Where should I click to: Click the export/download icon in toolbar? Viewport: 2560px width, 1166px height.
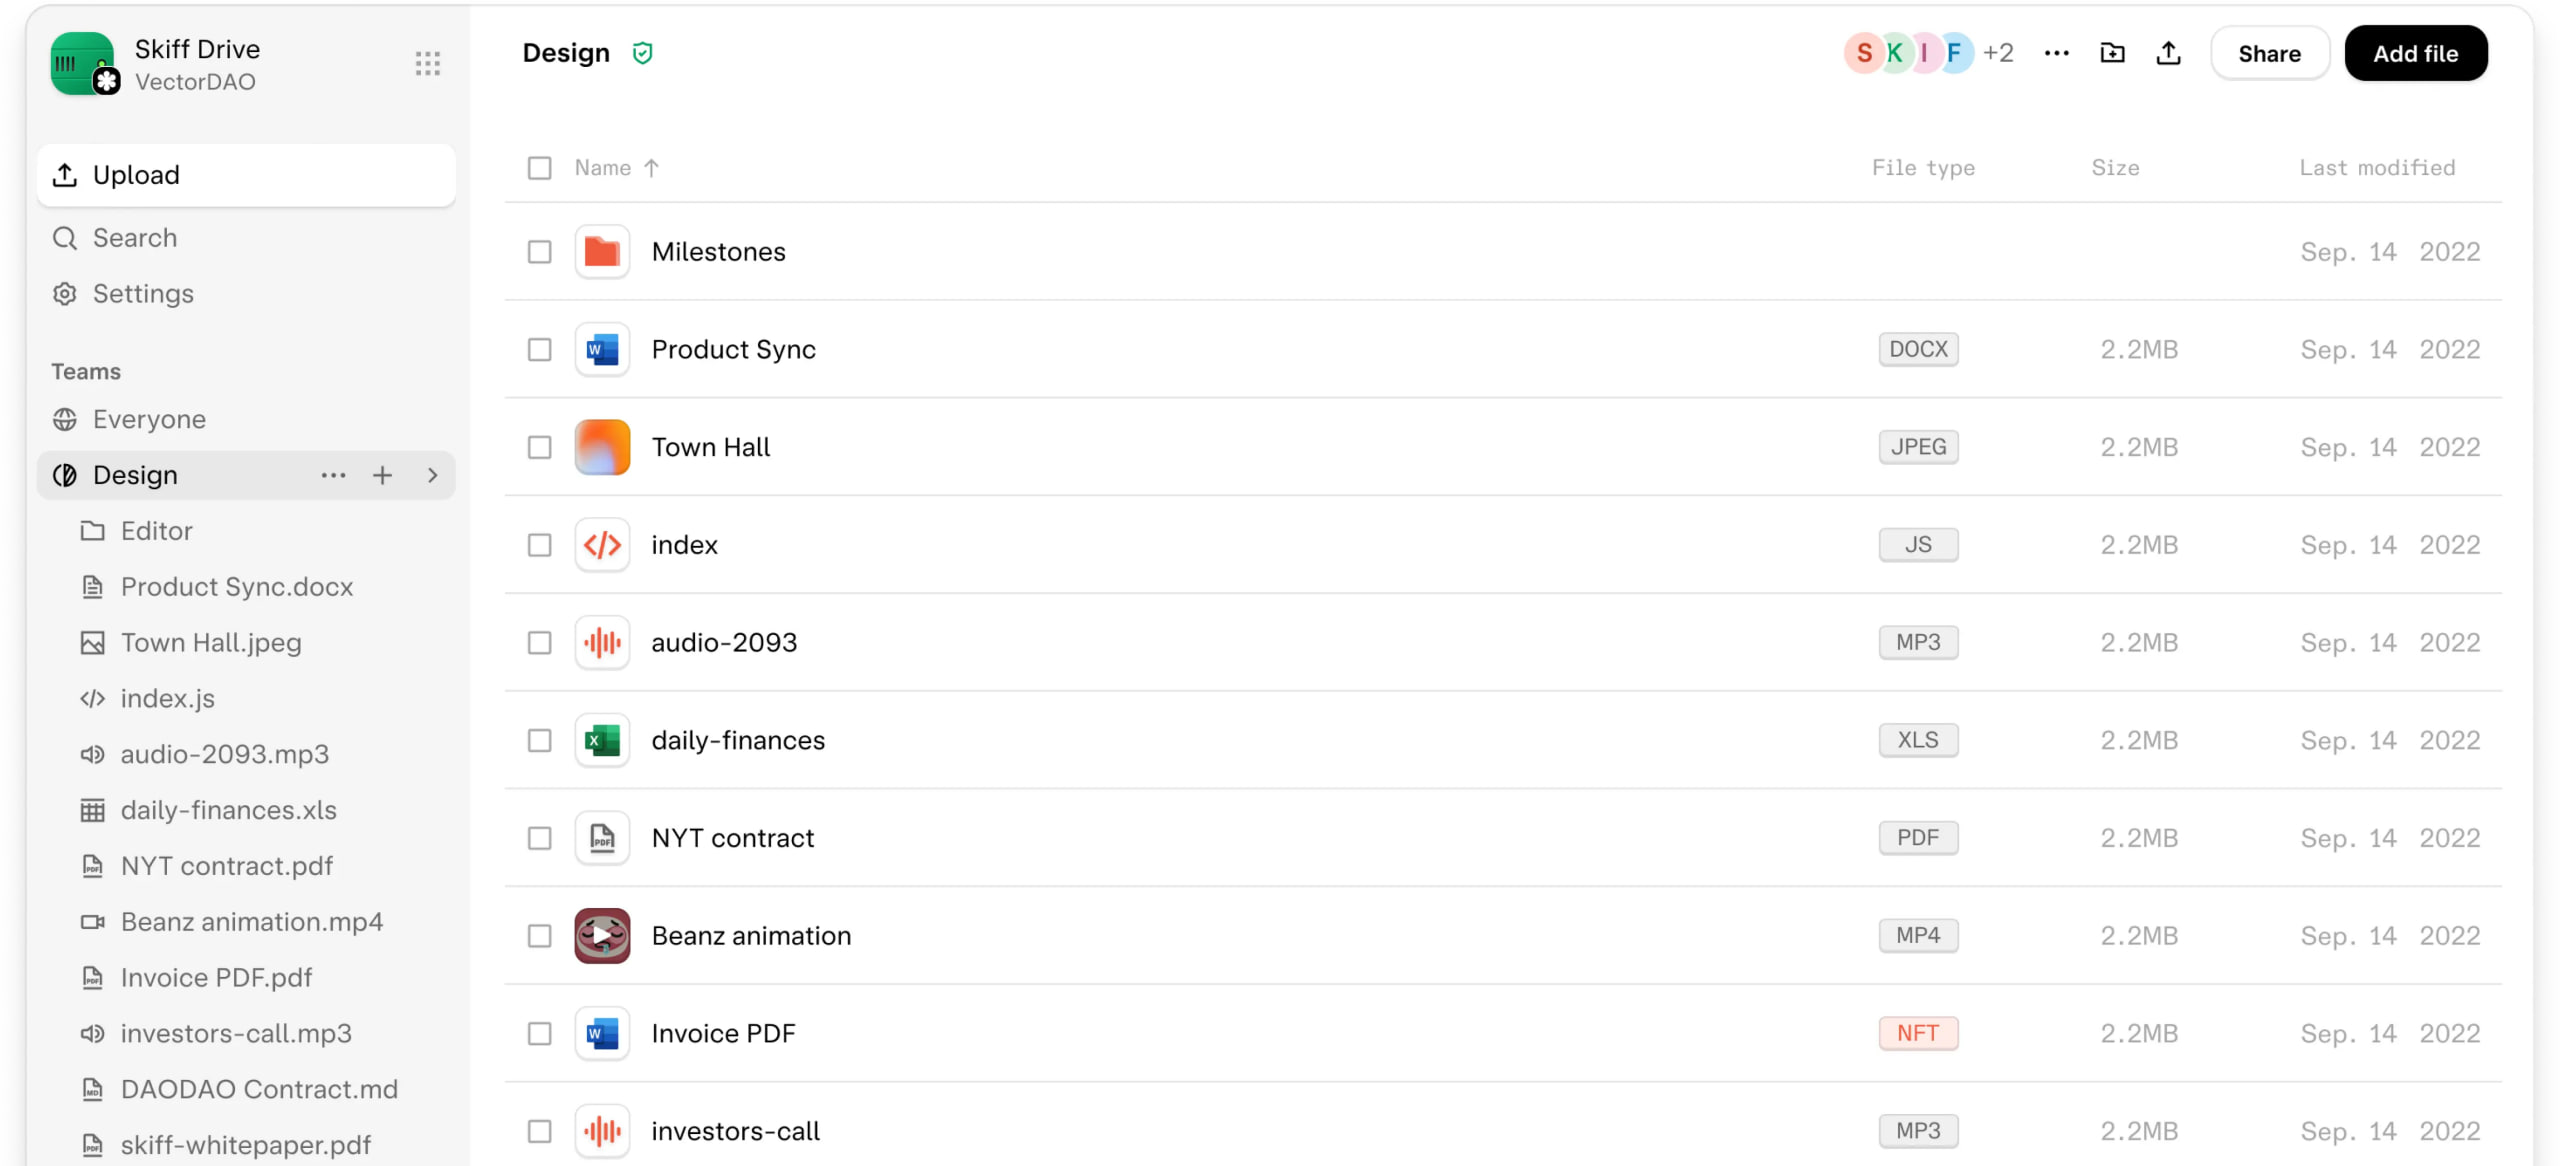click(x=2170, y=52)
